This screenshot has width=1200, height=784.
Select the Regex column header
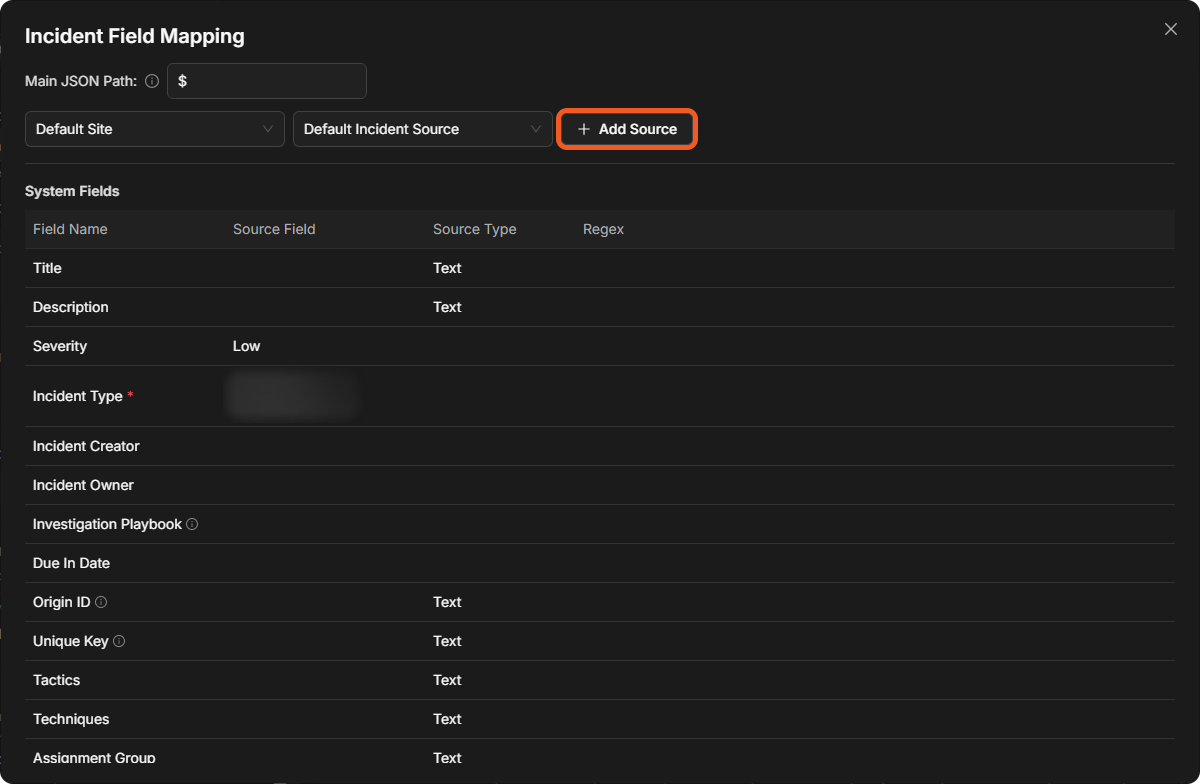coord(603,229)
